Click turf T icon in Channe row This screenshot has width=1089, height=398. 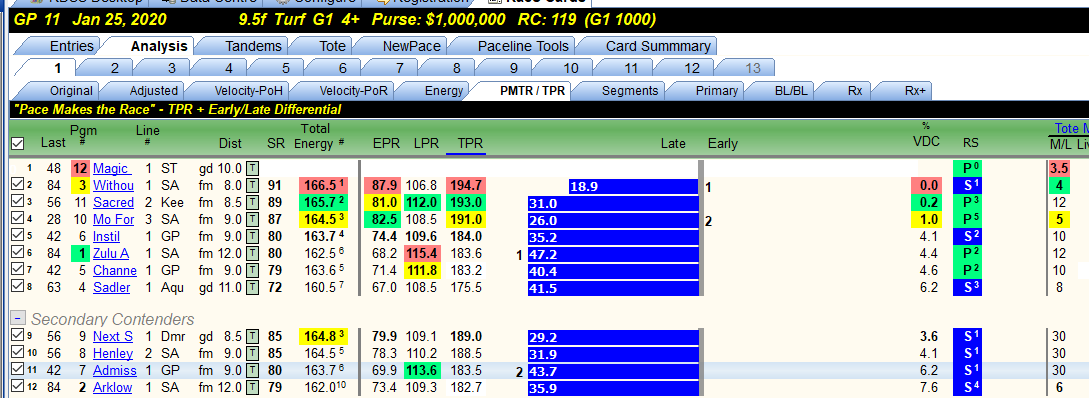(253, 270)
